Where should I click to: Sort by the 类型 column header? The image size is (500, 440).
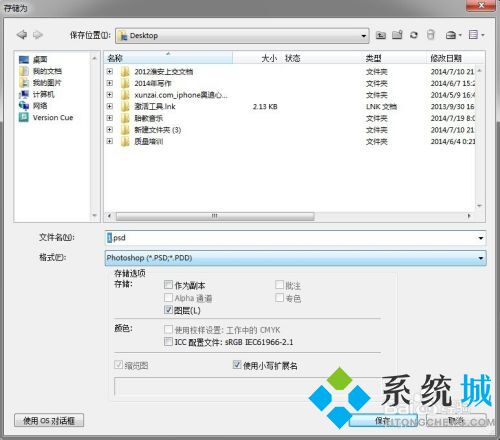click(394, 58)
